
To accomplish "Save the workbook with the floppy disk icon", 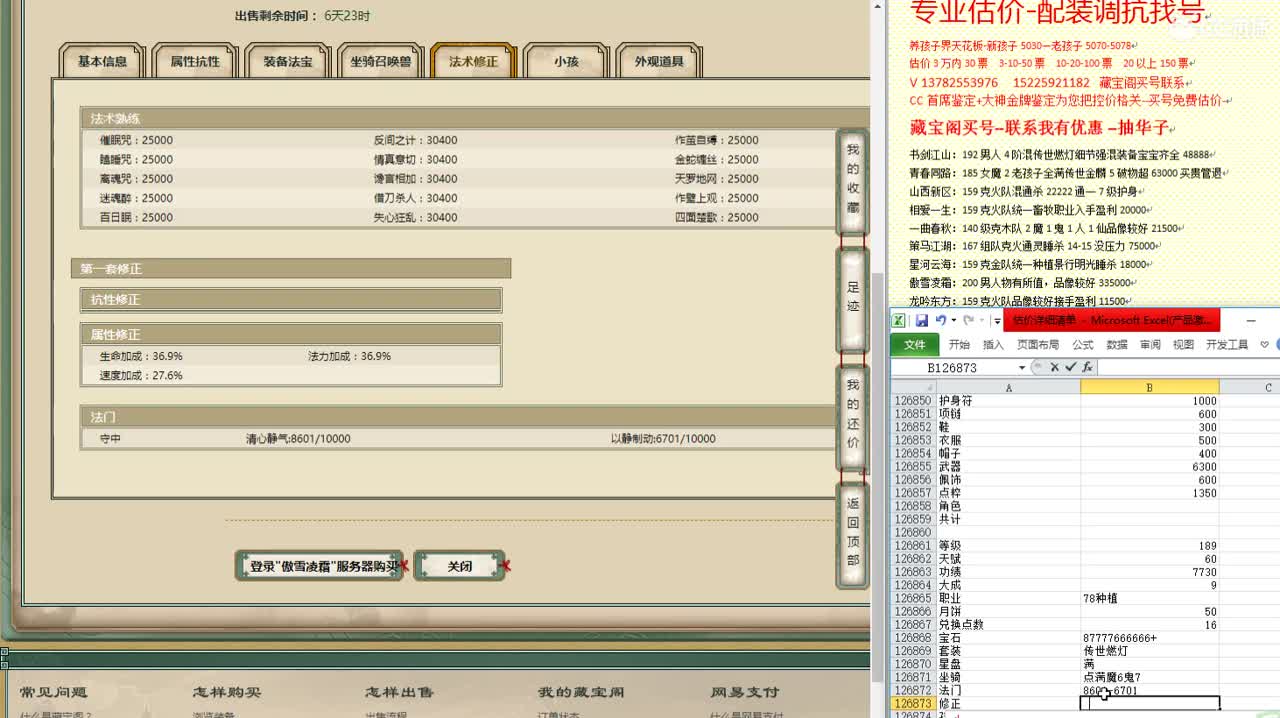I will [922, 320].
